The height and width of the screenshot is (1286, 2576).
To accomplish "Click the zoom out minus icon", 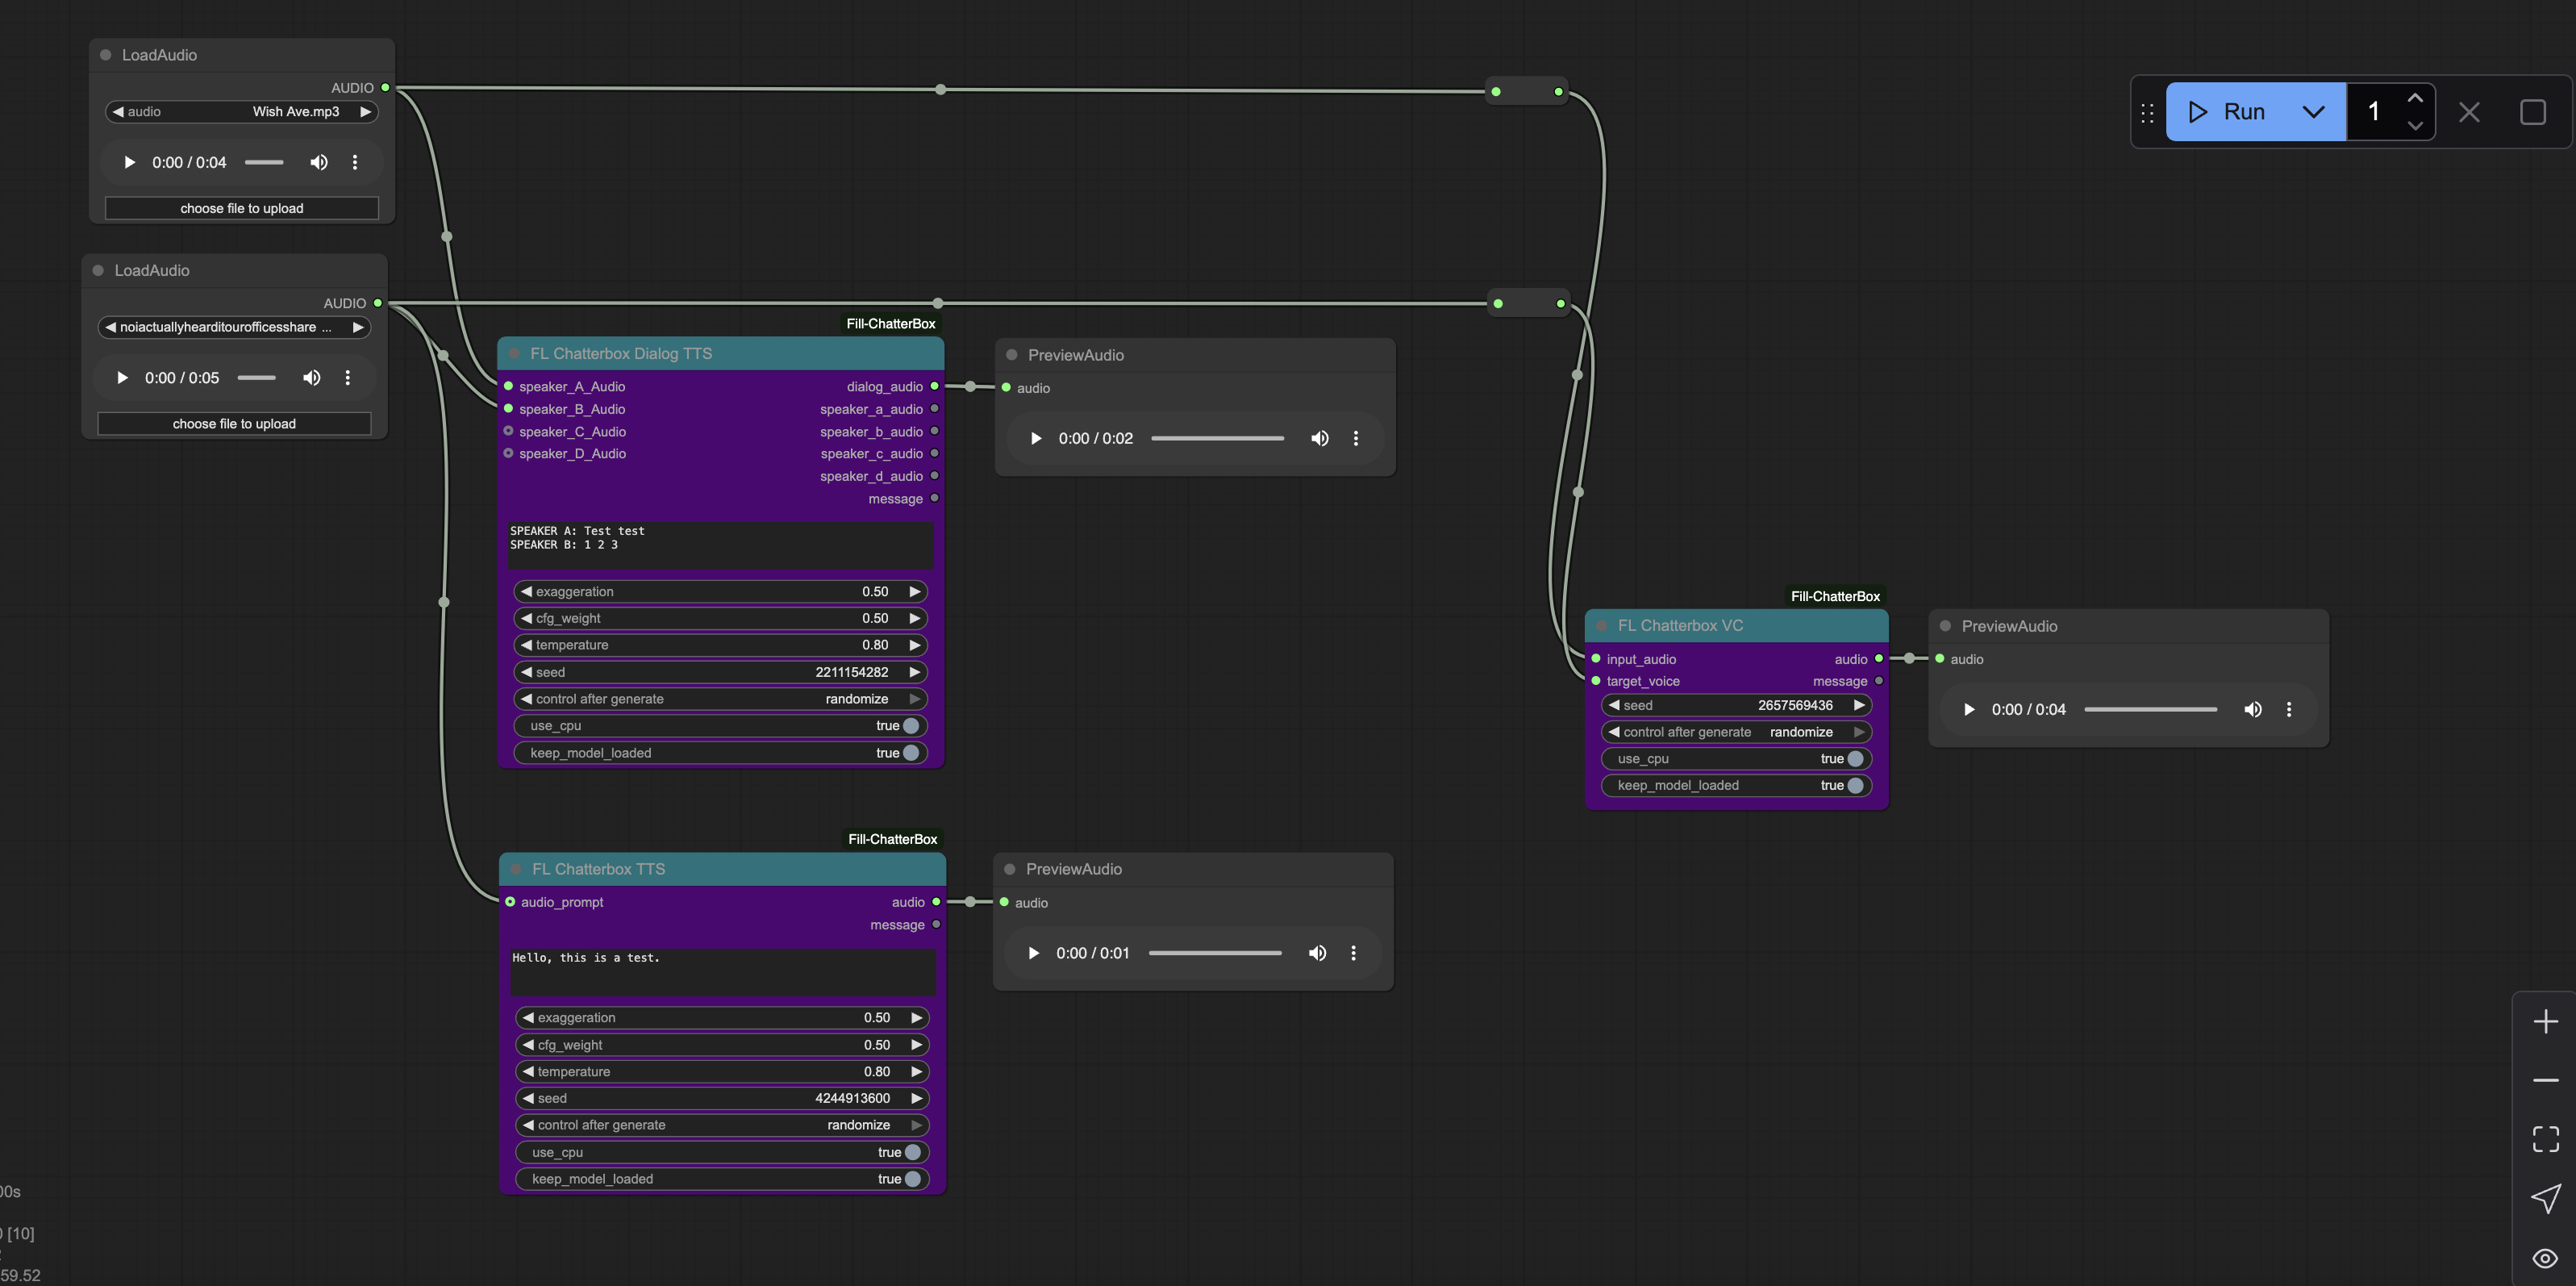I will pyautogui.click(x=2545, y=1080).
